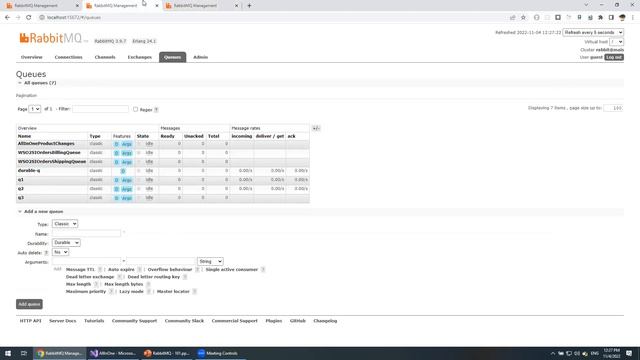Screen dimensions: 640x360
Task: Open the browser extensions puzzle icon
Action: (x=600, y=18)
